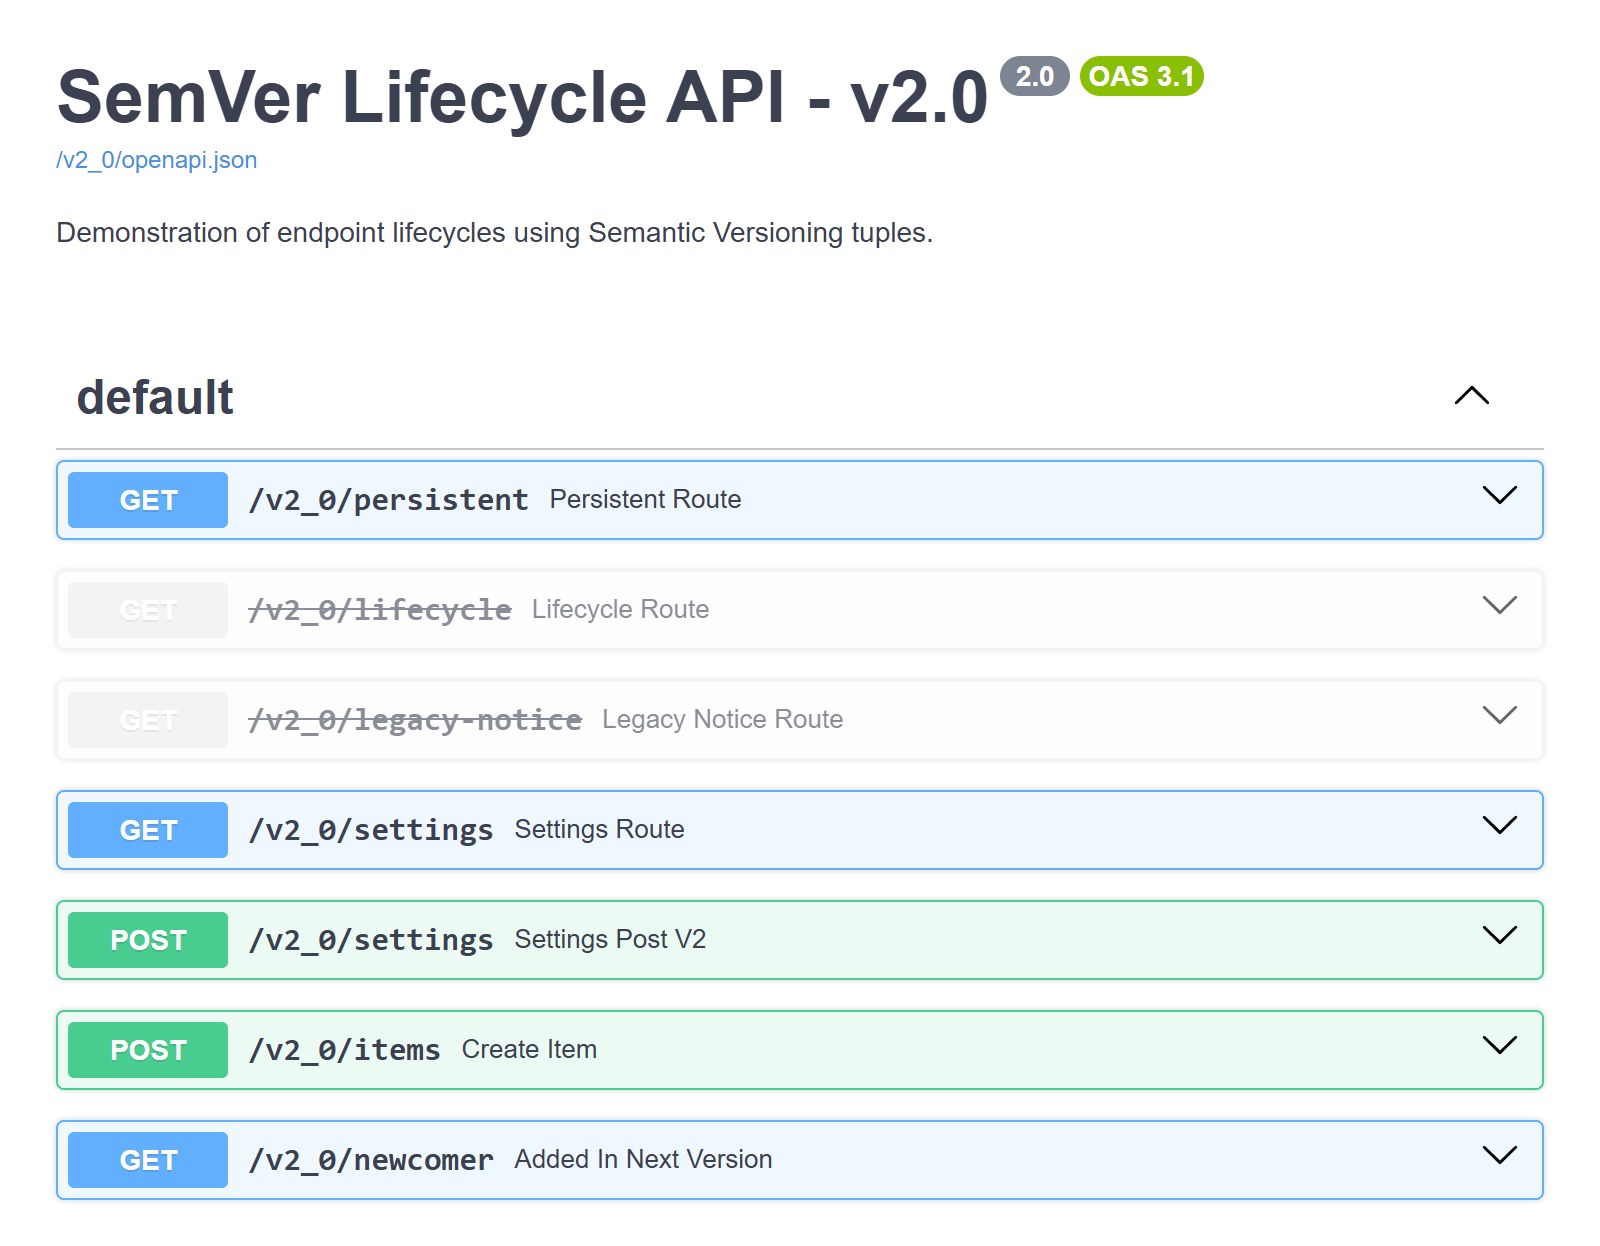Screen dimensions: 1600x1246
Task: Expand the Settings Post V2 row chevron
Action: click(1499, 935)
